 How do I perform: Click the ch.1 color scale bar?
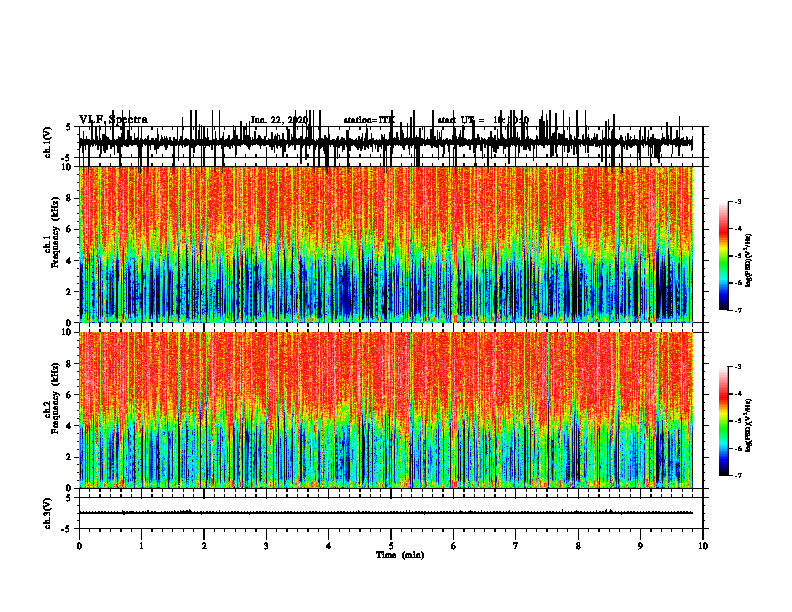point(723,256)
